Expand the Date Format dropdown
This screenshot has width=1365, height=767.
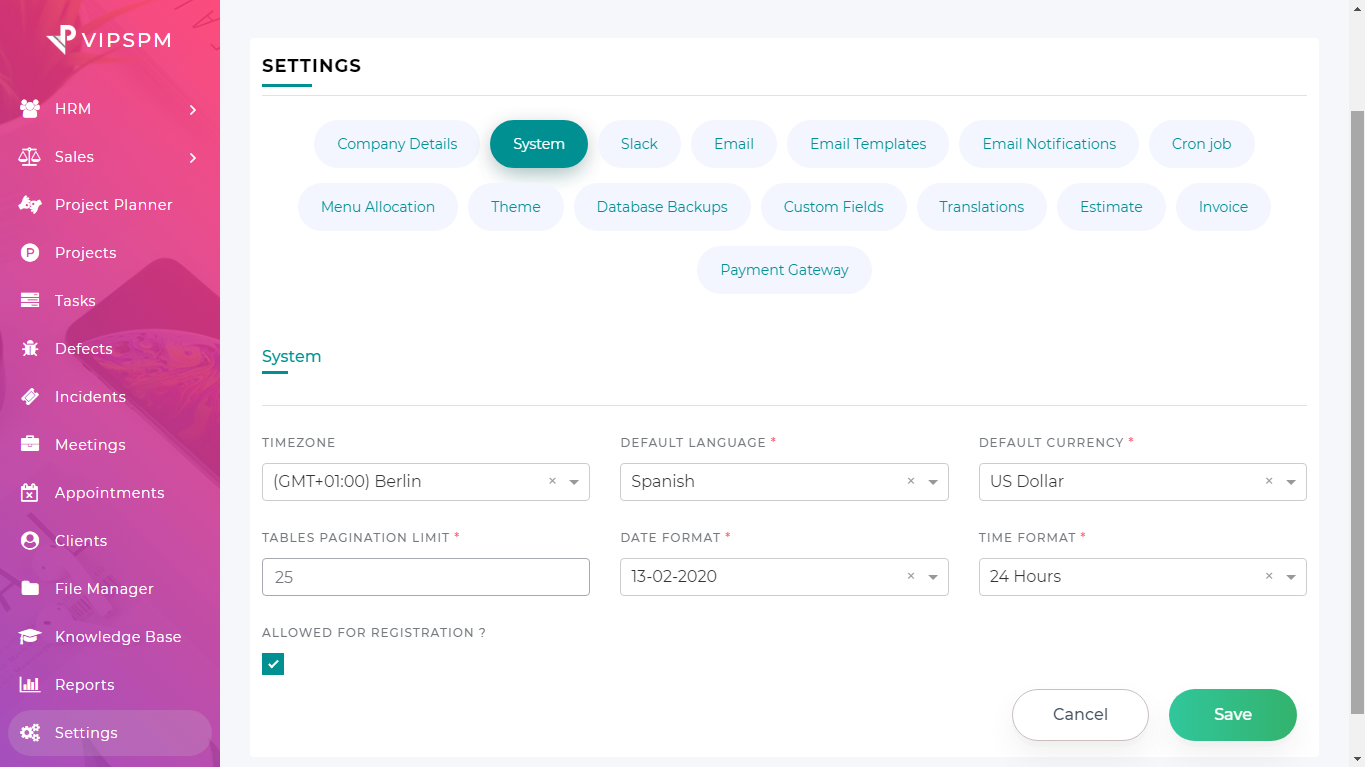click(x=933, y=577)
